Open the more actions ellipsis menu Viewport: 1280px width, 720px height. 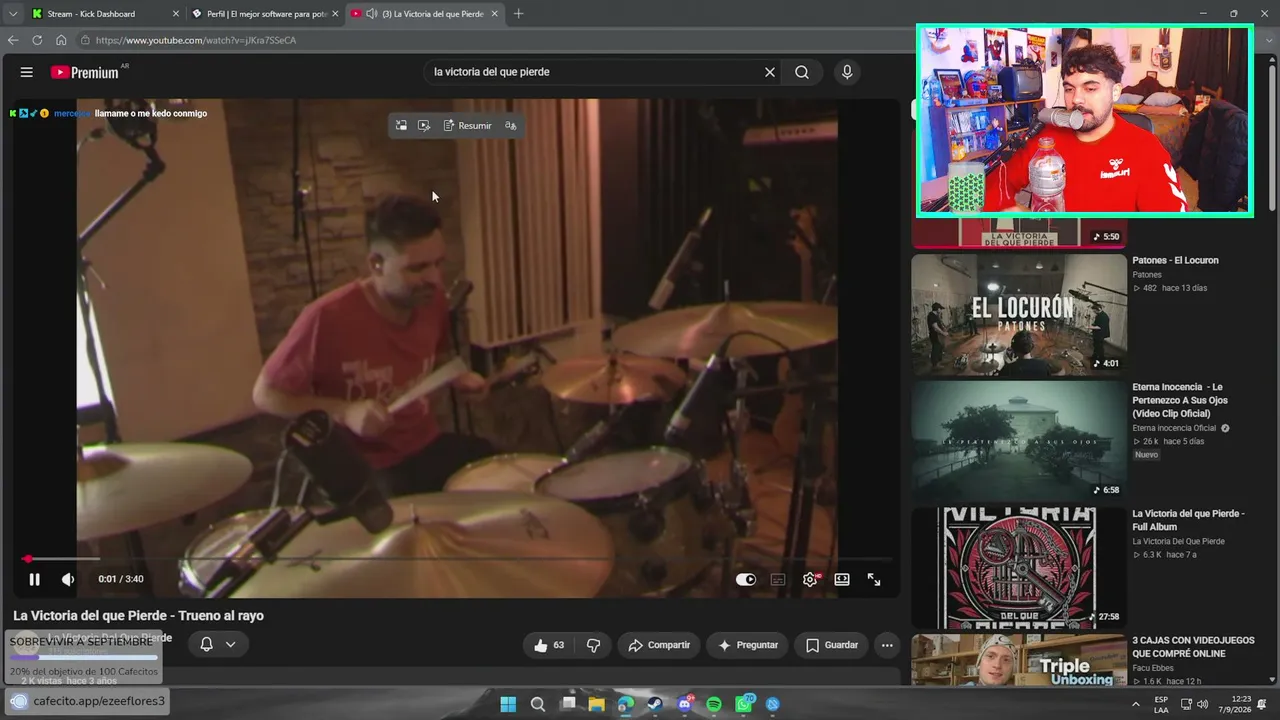(887, 645)
